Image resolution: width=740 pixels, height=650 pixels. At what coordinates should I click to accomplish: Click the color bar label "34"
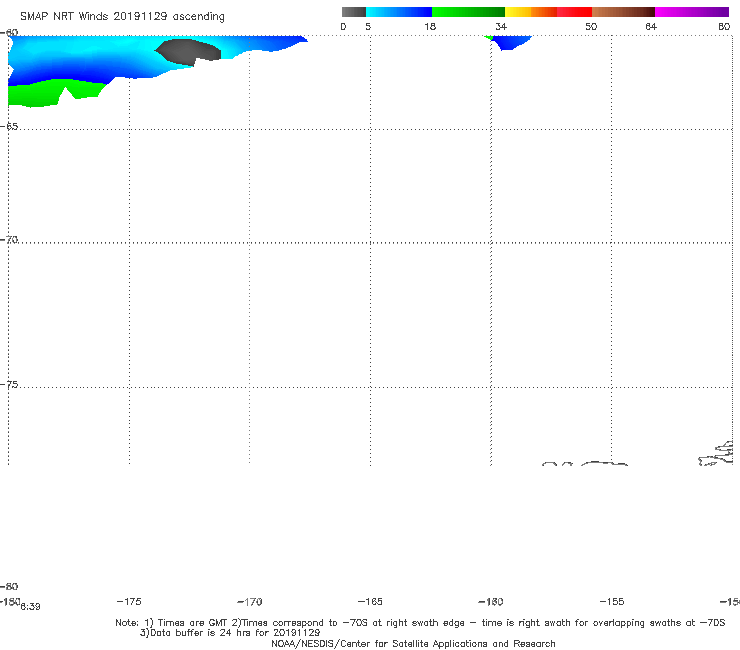(501, 26)
